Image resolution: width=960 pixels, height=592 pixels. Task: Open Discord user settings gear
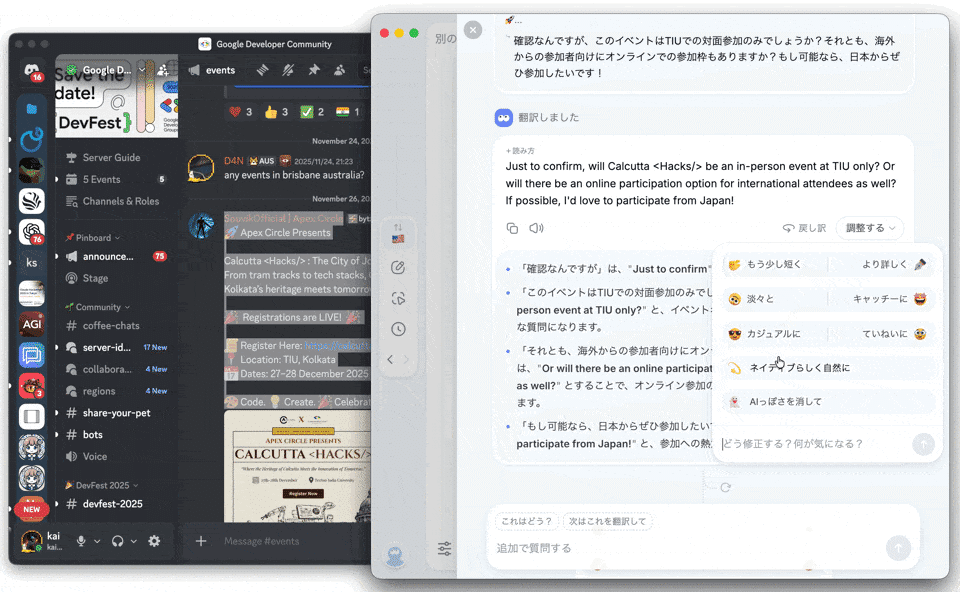click(154, 541)
